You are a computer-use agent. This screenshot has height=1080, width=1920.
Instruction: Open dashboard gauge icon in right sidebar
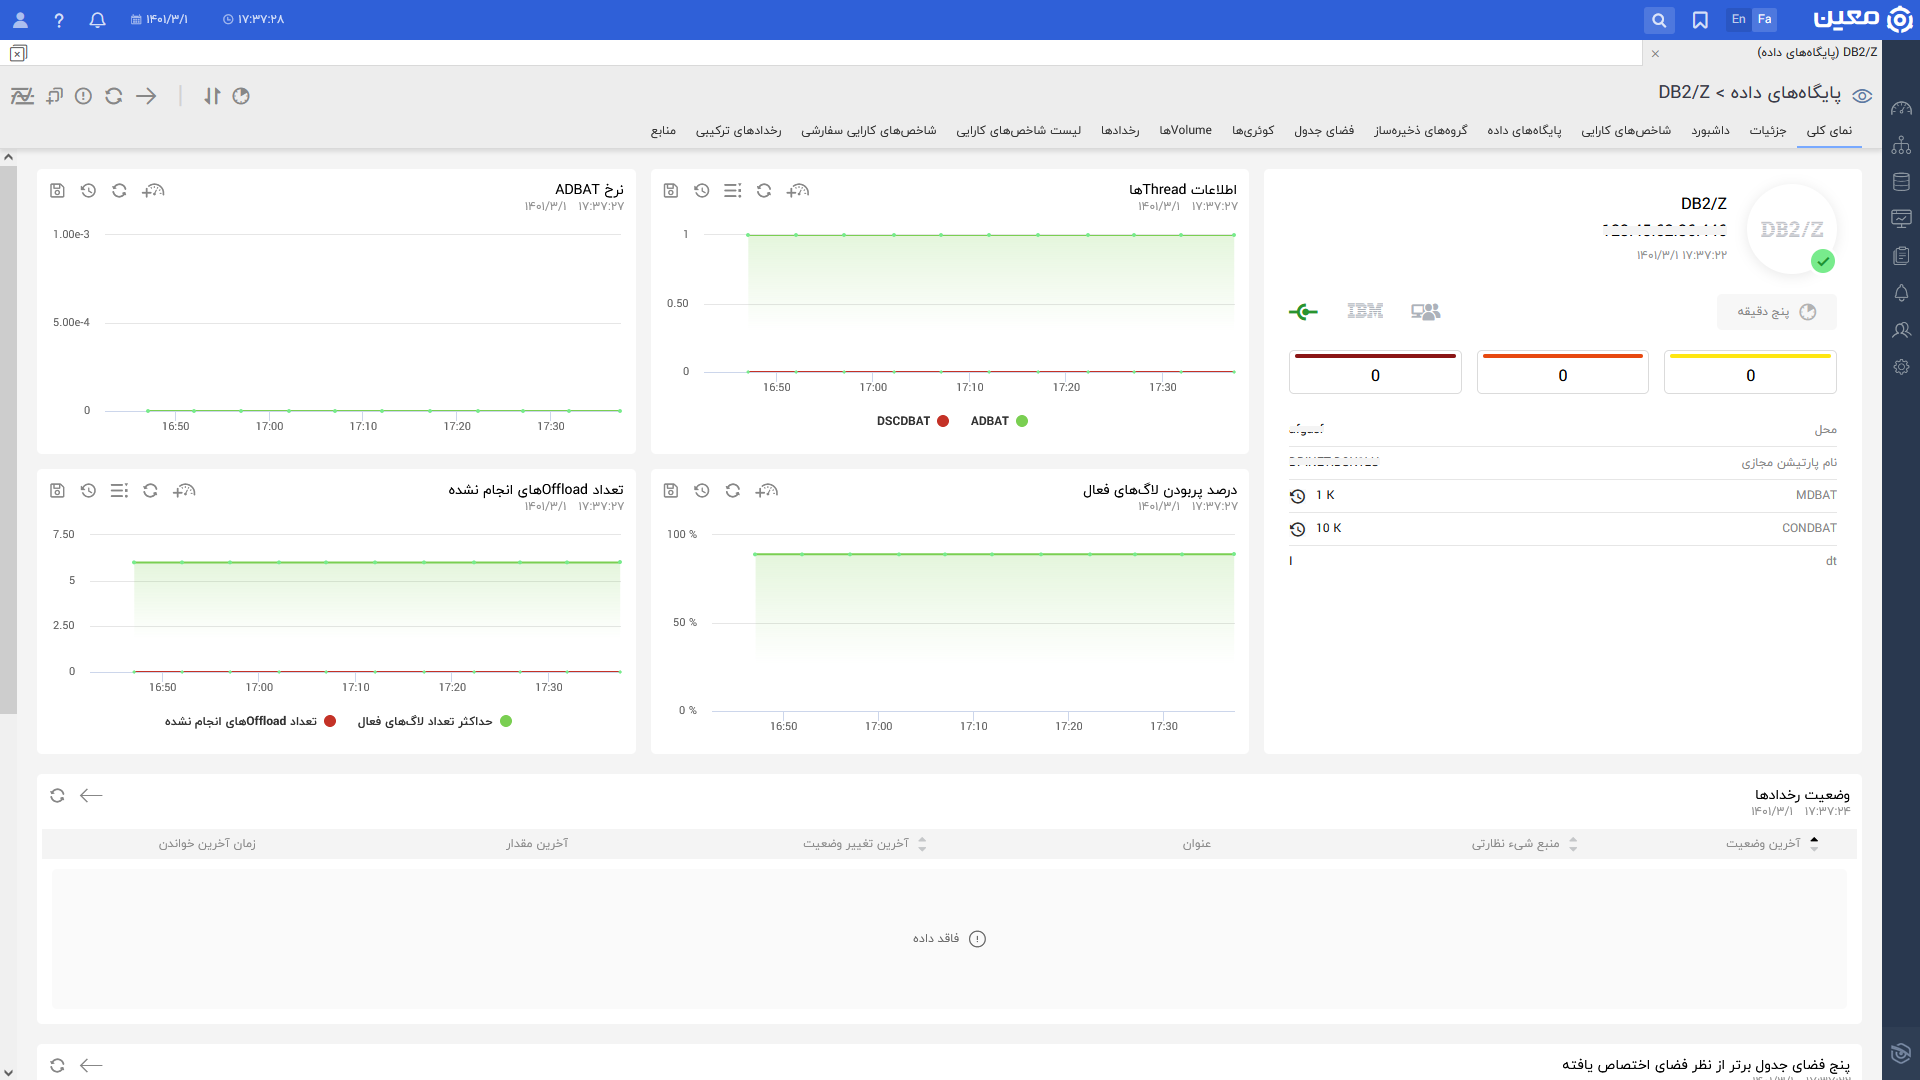[1901, 109]
